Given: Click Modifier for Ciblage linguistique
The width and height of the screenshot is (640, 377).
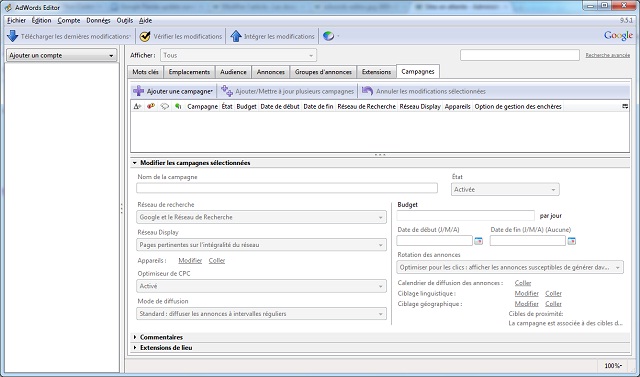Looking at the screenshot, I should click(x=527, y=293).
